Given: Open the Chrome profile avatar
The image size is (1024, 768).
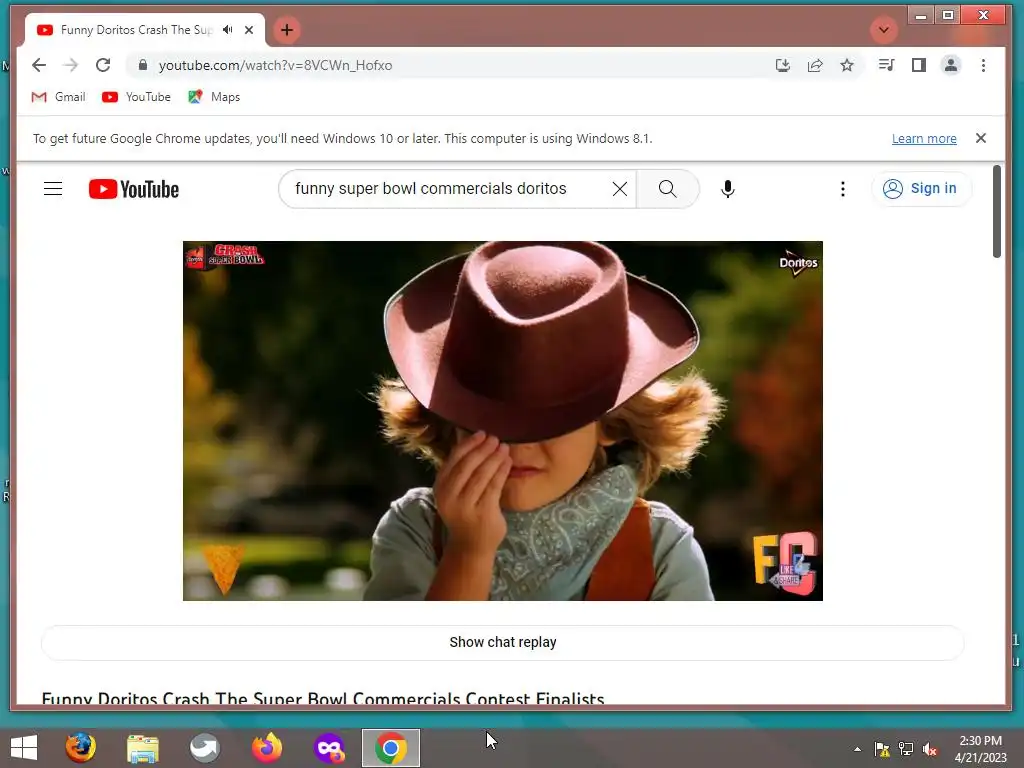Looking at the screenshot, I should pyautogui.click(x=950, y=65).
